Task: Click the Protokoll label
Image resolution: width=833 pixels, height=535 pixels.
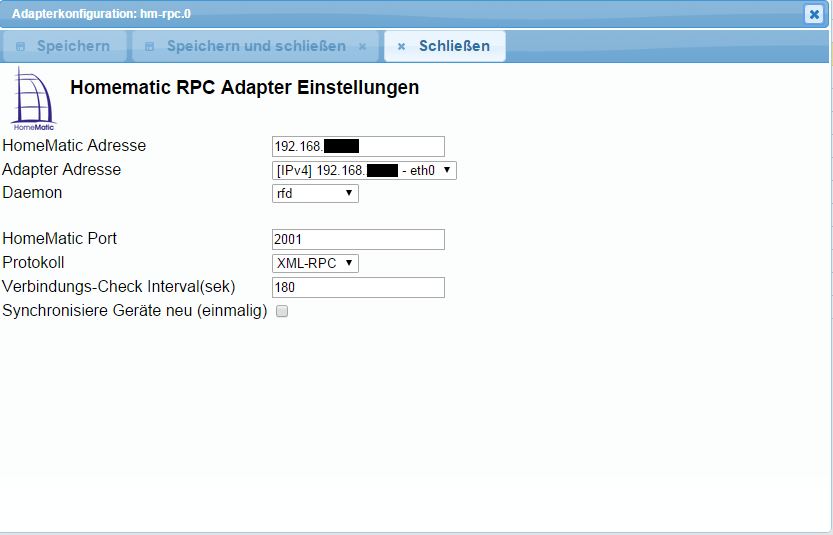Action: [x=33, y=262]
